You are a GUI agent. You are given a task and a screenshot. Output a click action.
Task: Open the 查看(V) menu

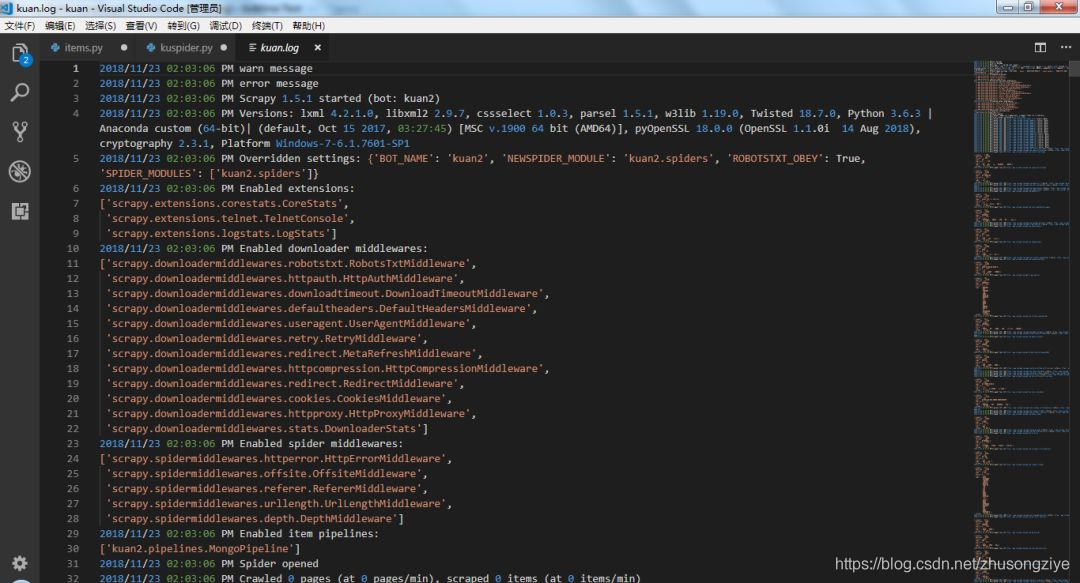click(x=141, y=25)
